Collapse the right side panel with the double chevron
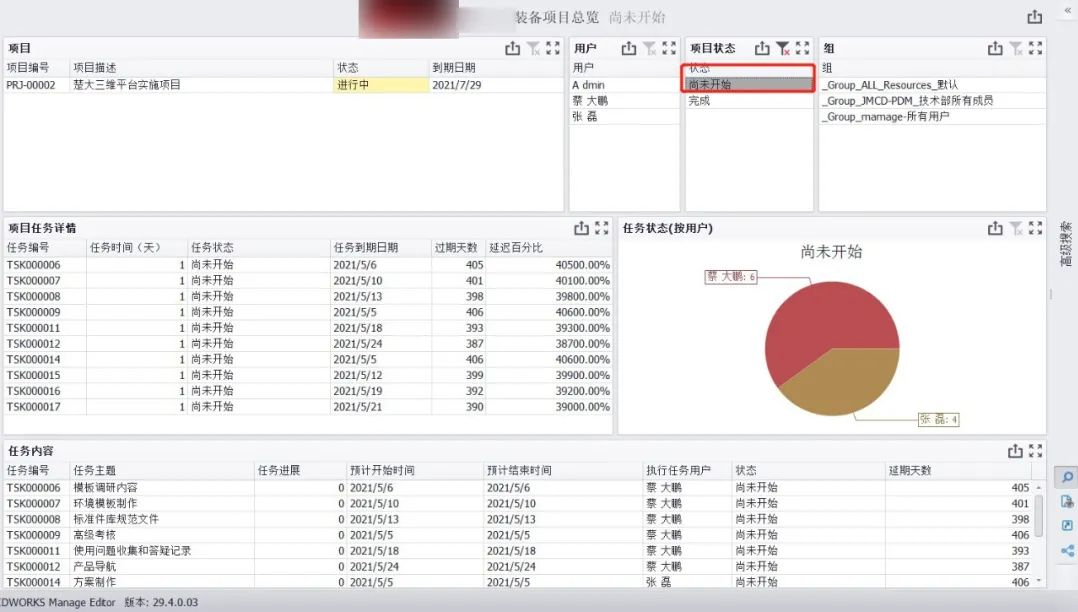 (1068, 10)
